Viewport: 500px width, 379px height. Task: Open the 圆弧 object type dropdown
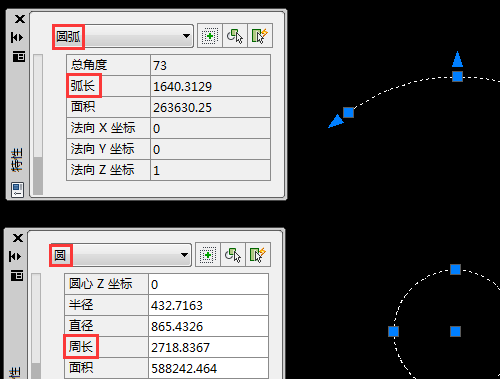[123, 36]
